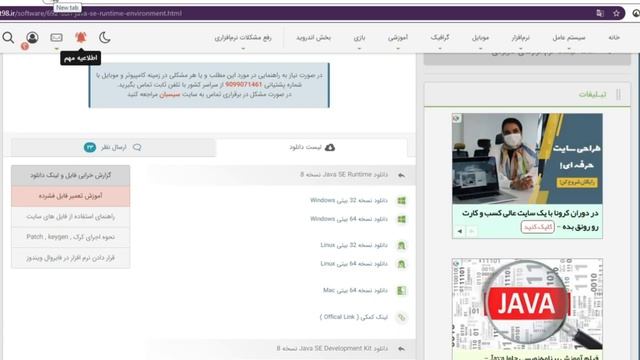The width and height of the screenshot is (640, 360).
Task: Bookmark this page with the star icon
Action: (616, 13)
